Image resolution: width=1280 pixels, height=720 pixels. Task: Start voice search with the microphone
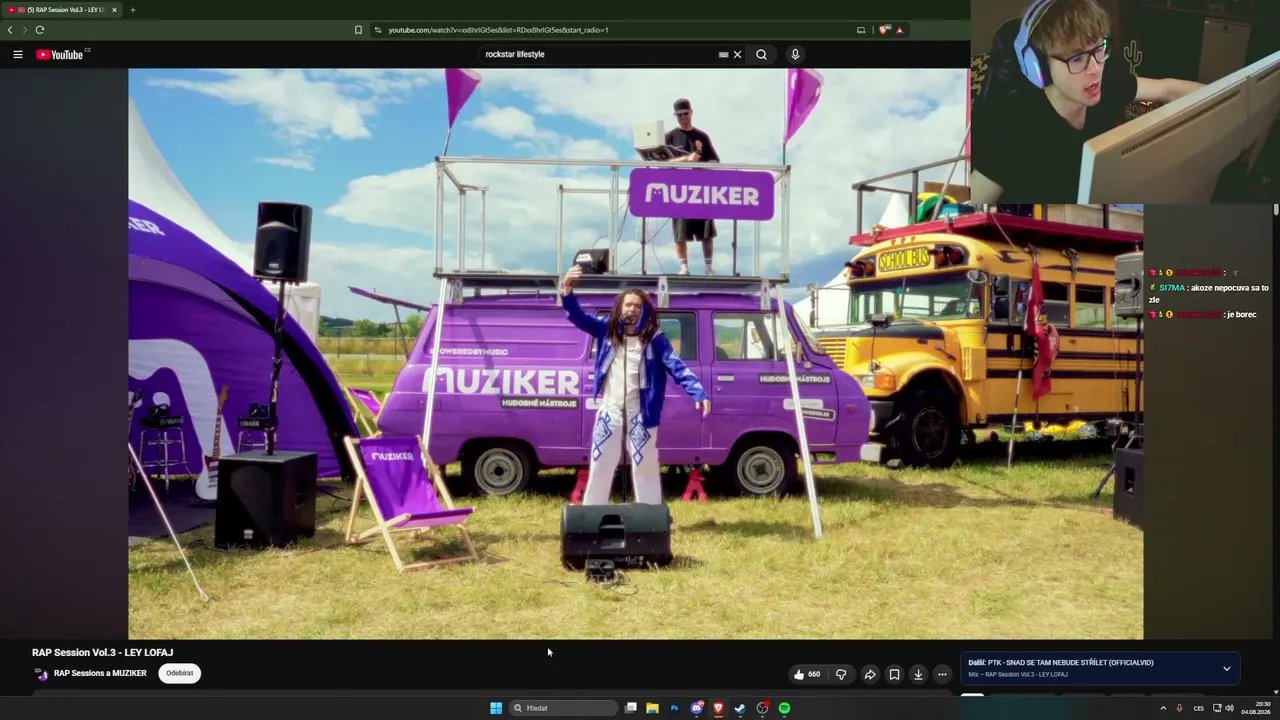coord(795,54)
